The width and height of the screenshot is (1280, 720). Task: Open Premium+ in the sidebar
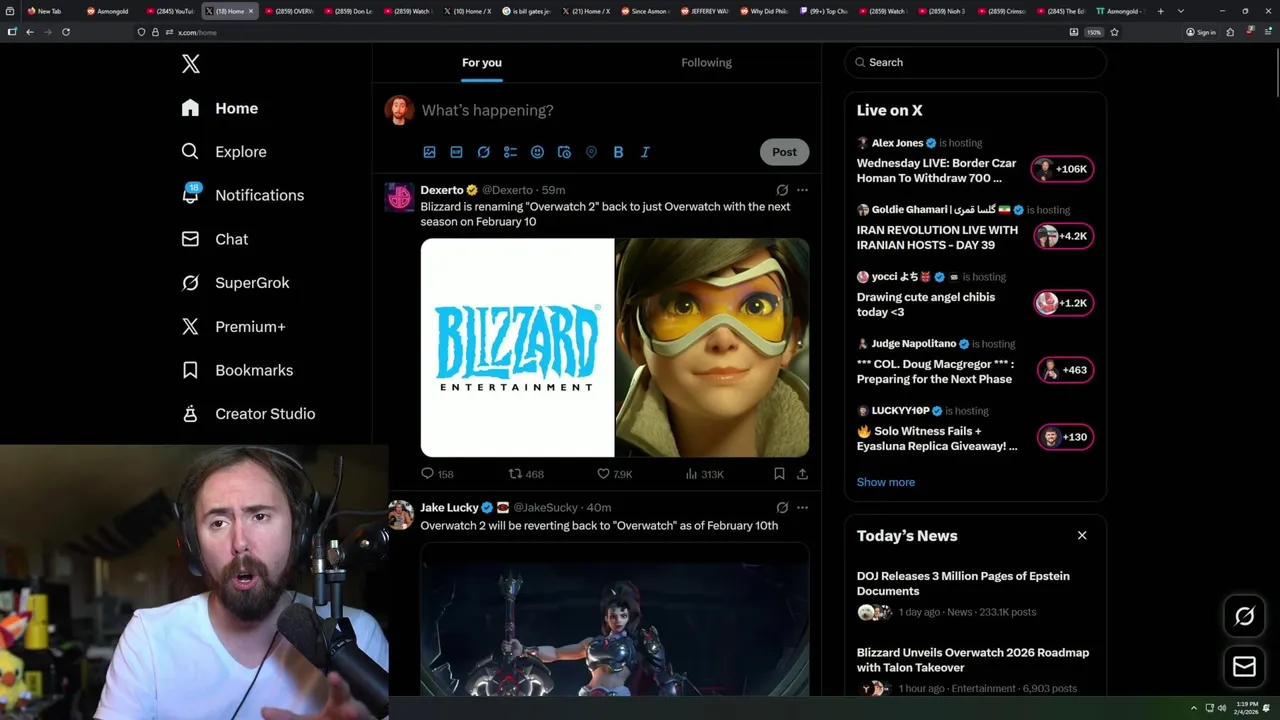pyautogui.click(x=233, y=326)
